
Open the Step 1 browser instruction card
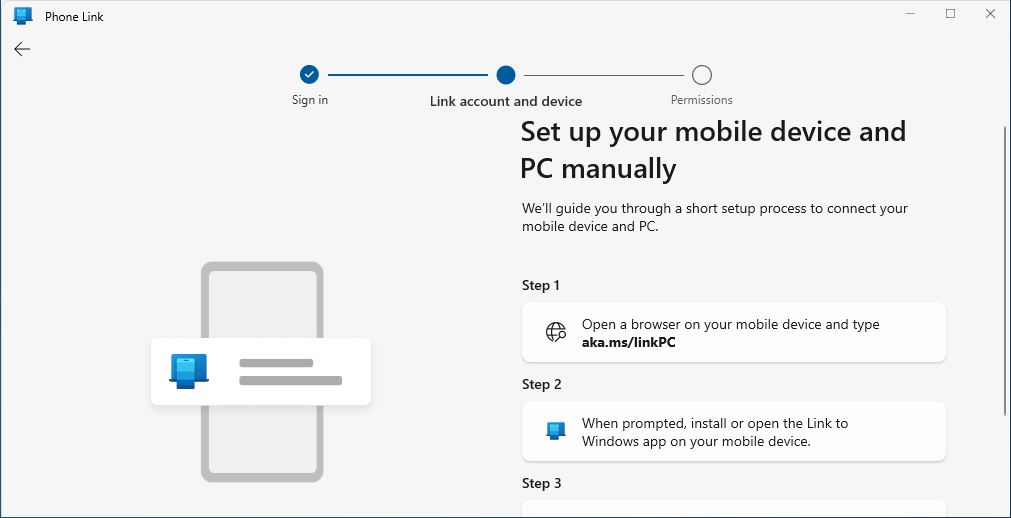pos(734,332)
